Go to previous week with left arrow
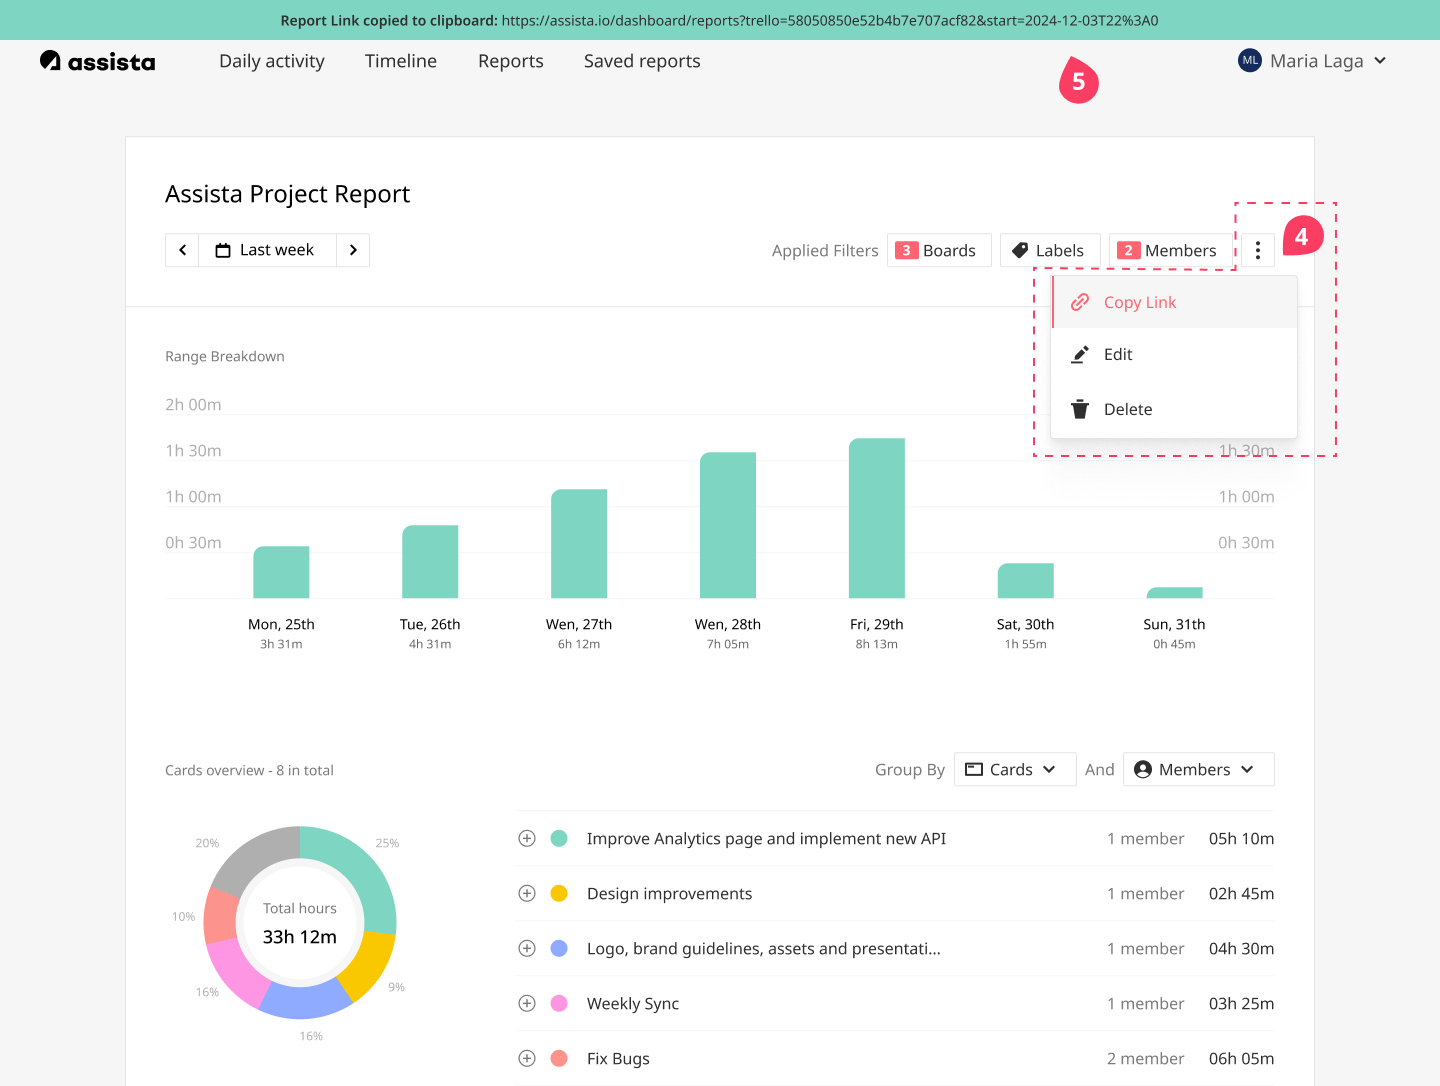Screen dimensions: 1440x1086 tap(182, 250)
